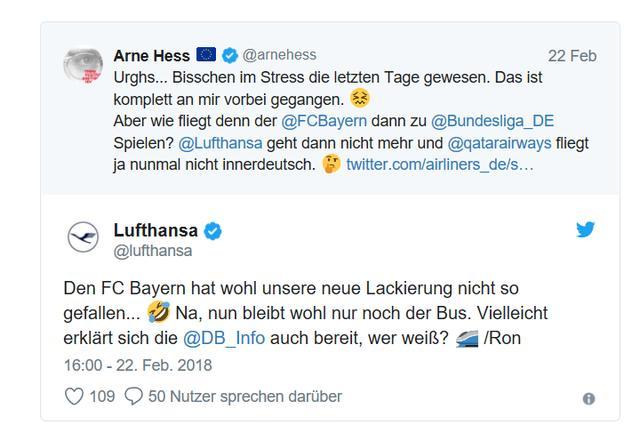This screenshot has width=640, height=433.
Task: Like the tweet with heart icon
Action: [73, 397]
